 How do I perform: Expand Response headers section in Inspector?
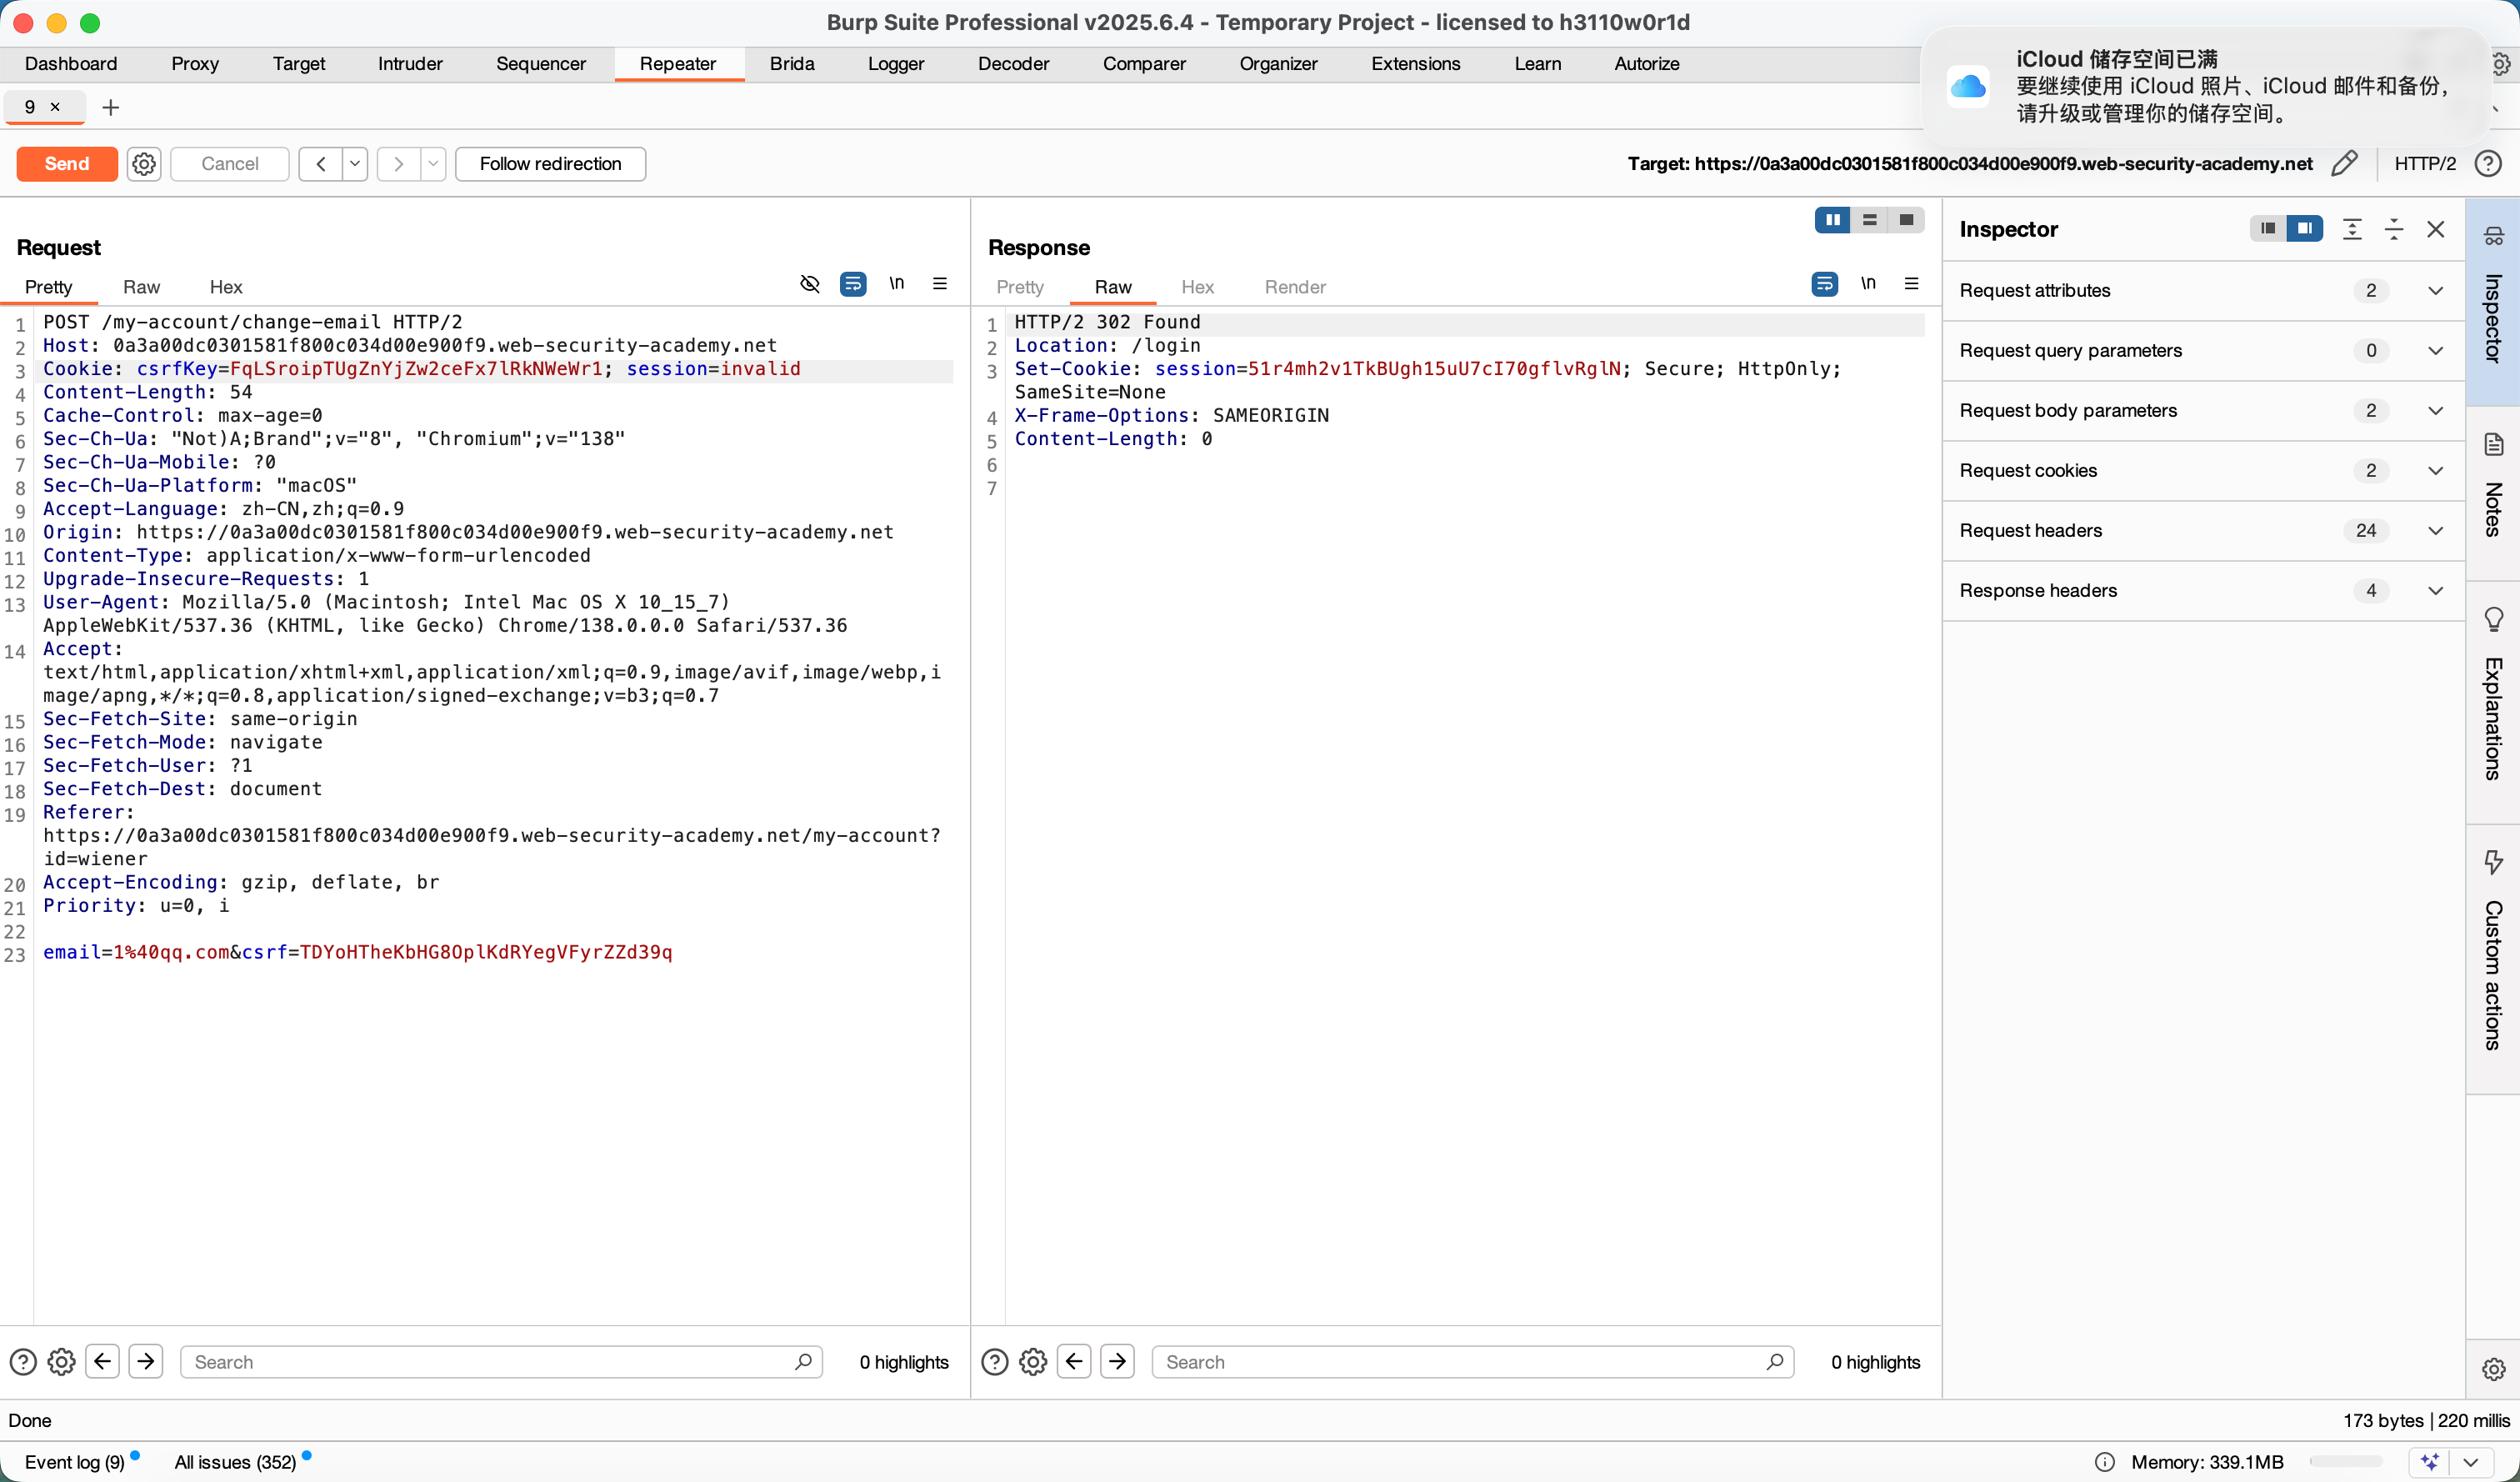click(2435, 591)
